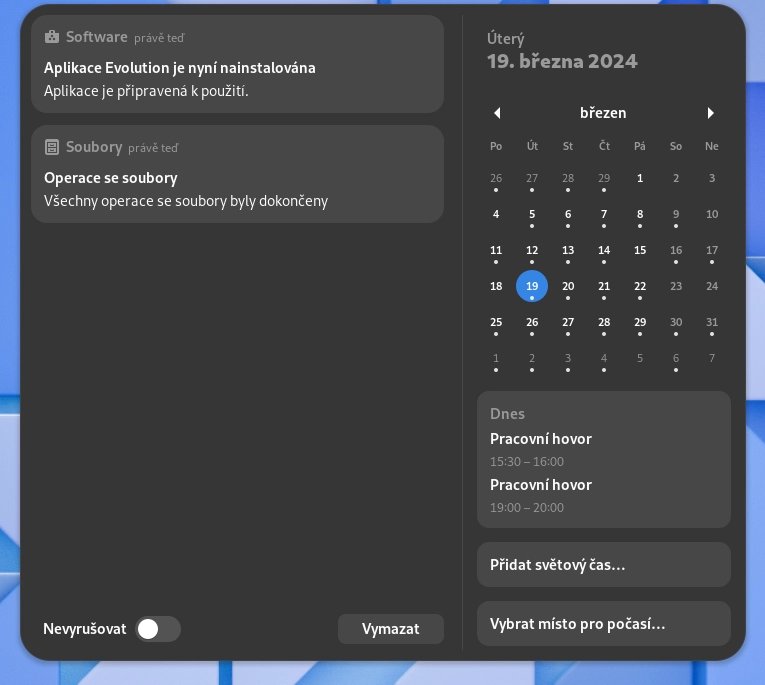The height and width of the screenshot is (685, 765).
Task: Click the Dnes heading in events
Action: [507, 414]
